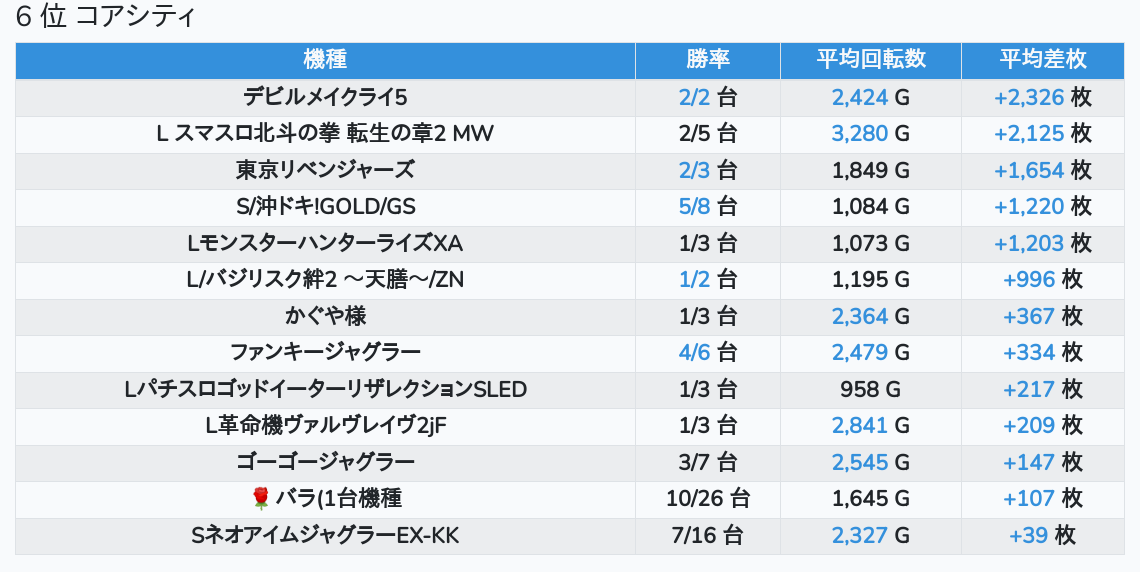Image resolution: width=1140 pixels, height=572 pixels.
Task: Select the L スマスロ北斗の拳 転生の章2 MW row name
Action: 325,134
